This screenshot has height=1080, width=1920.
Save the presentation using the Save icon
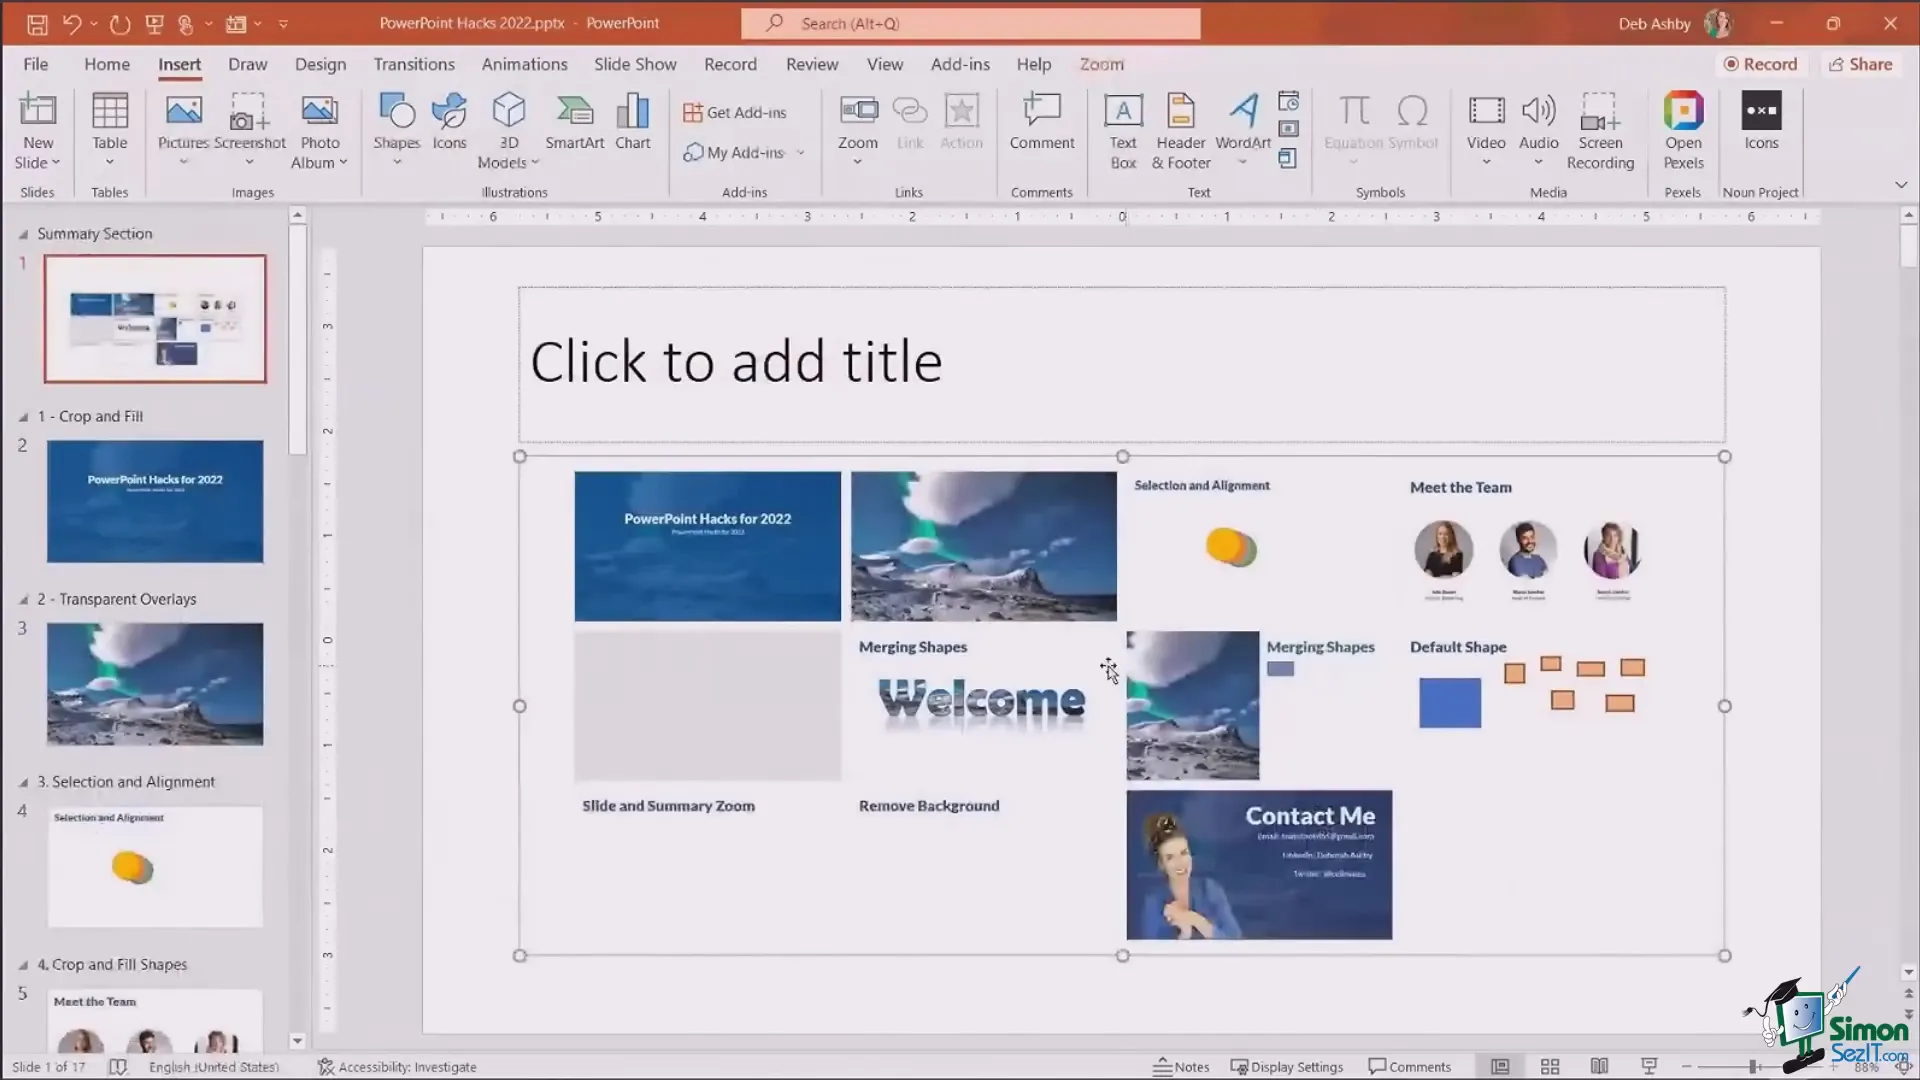point(37,23)
